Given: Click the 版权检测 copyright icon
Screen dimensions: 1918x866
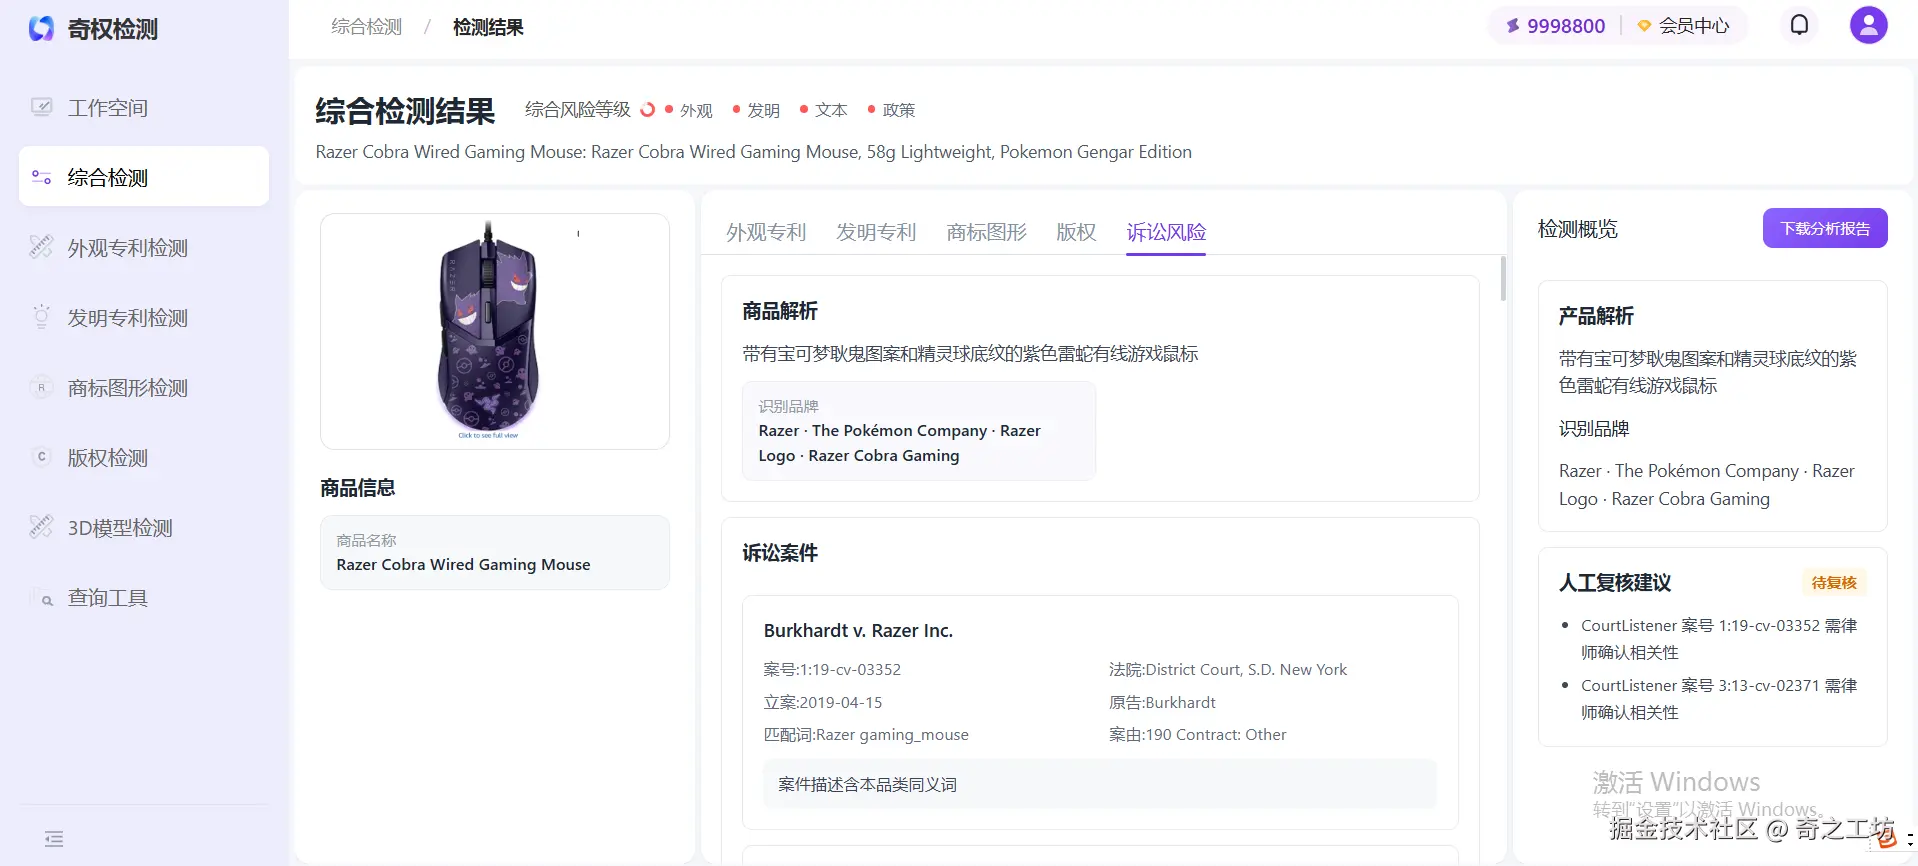Looking at the screenshot, I should pyautogui.click(x=41, y=457).
